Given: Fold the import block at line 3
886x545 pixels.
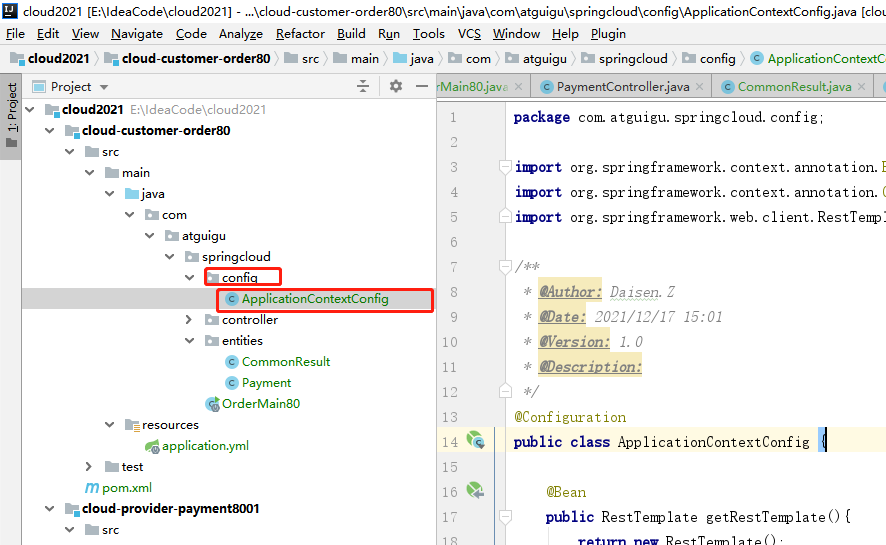Looking at the screenshot, I should 505,167.
